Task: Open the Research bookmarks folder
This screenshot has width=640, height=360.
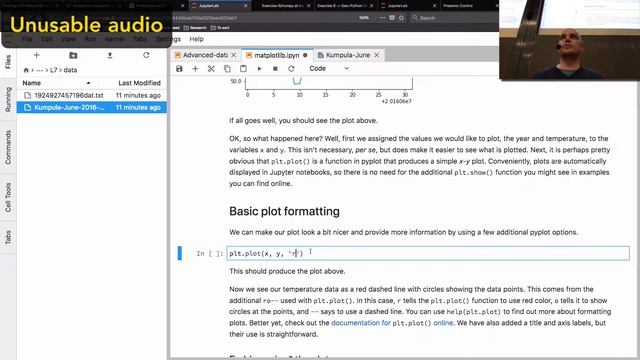Action: click(x=195, y=28)
